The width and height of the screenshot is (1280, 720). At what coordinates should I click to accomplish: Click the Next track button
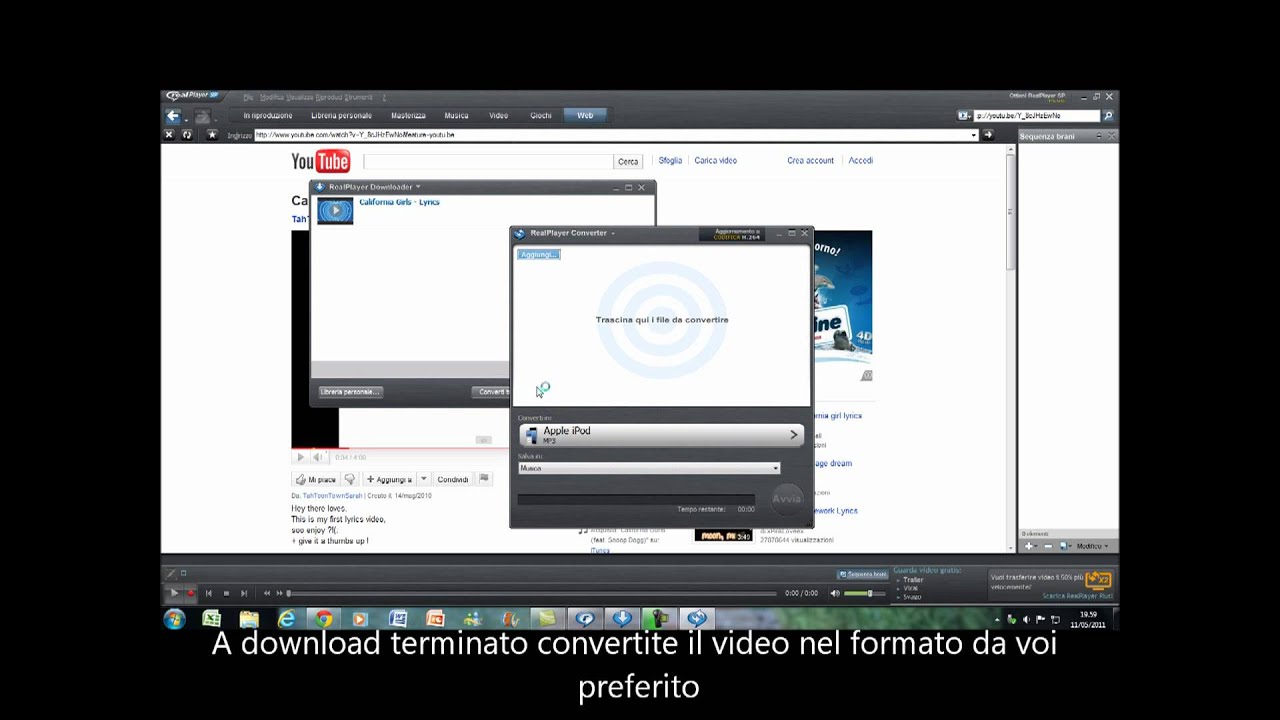pos(243,593)
